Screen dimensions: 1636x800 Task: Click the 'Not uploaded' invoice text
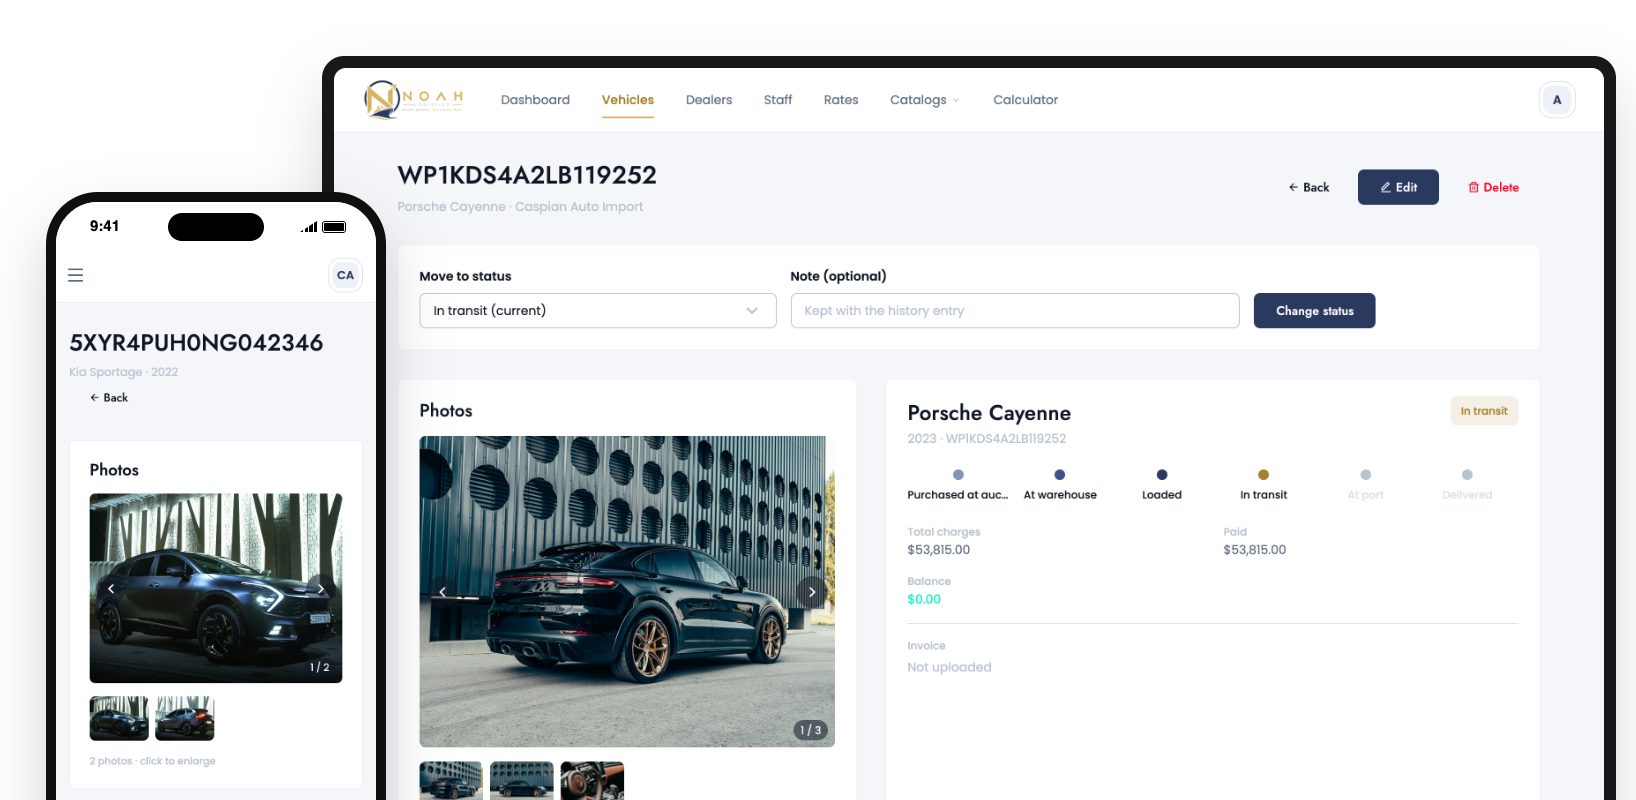949,667
